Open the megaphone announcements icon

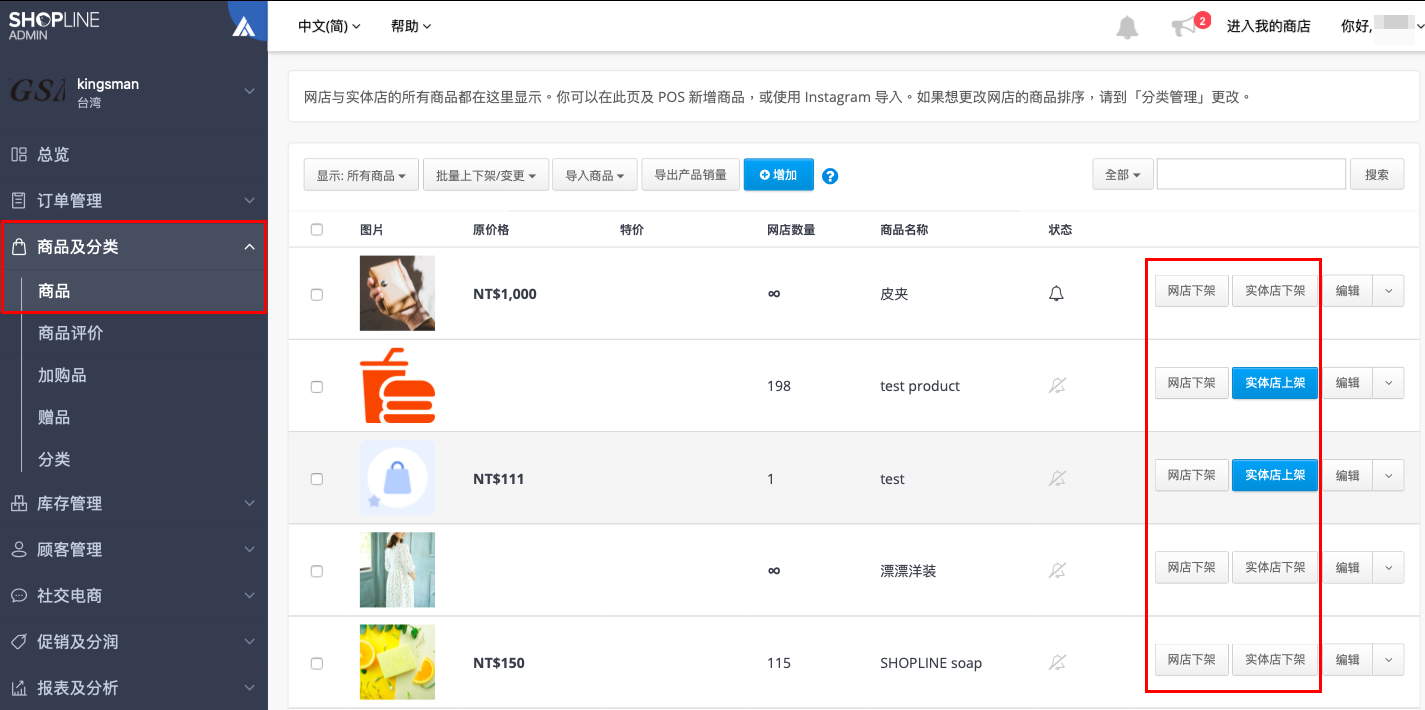pos(1184,27)
